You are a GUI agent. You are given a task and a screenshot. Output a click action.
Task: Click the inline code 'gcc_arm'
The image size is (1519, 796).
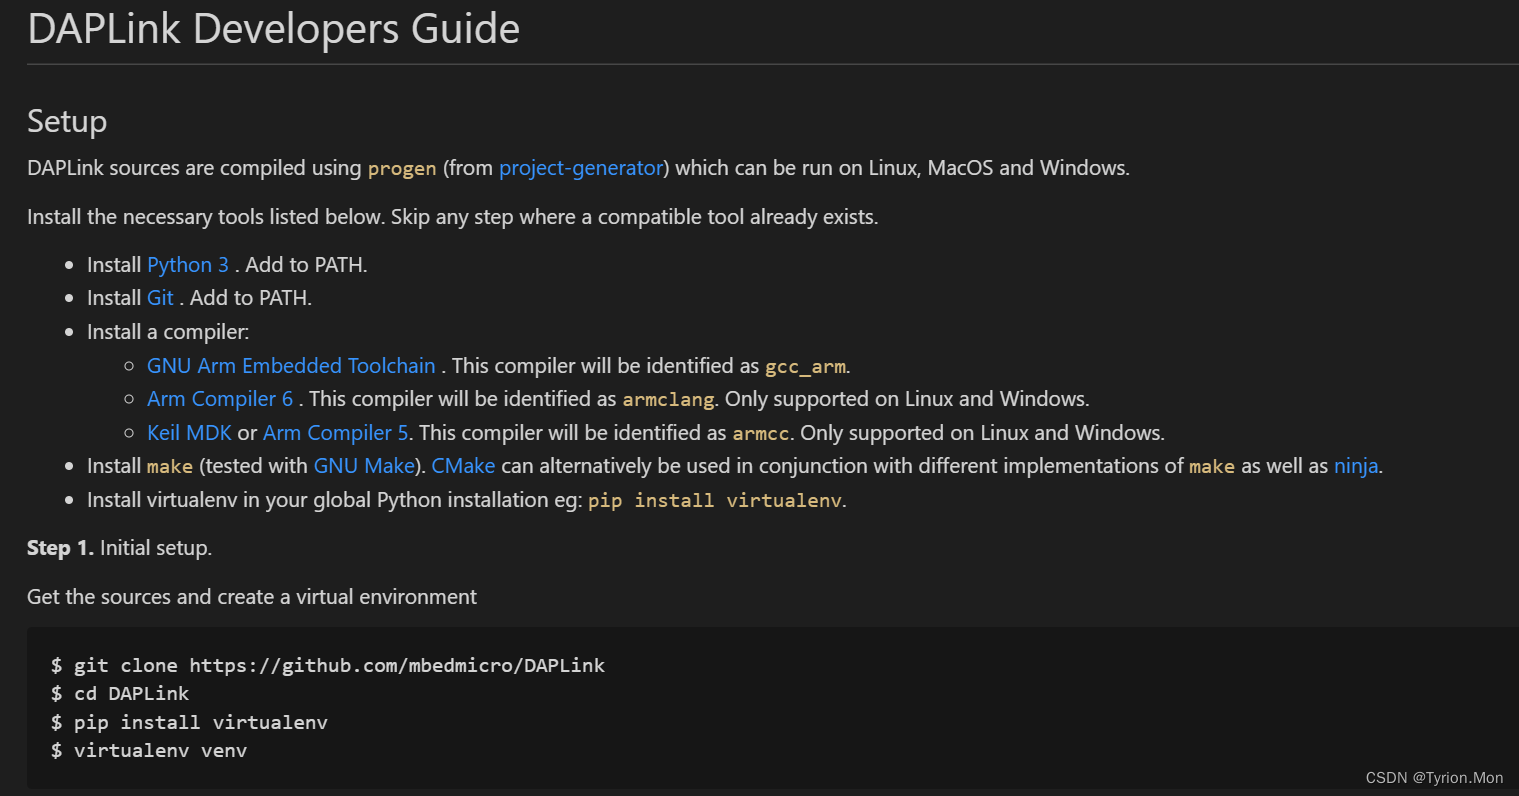coord(805,367)
